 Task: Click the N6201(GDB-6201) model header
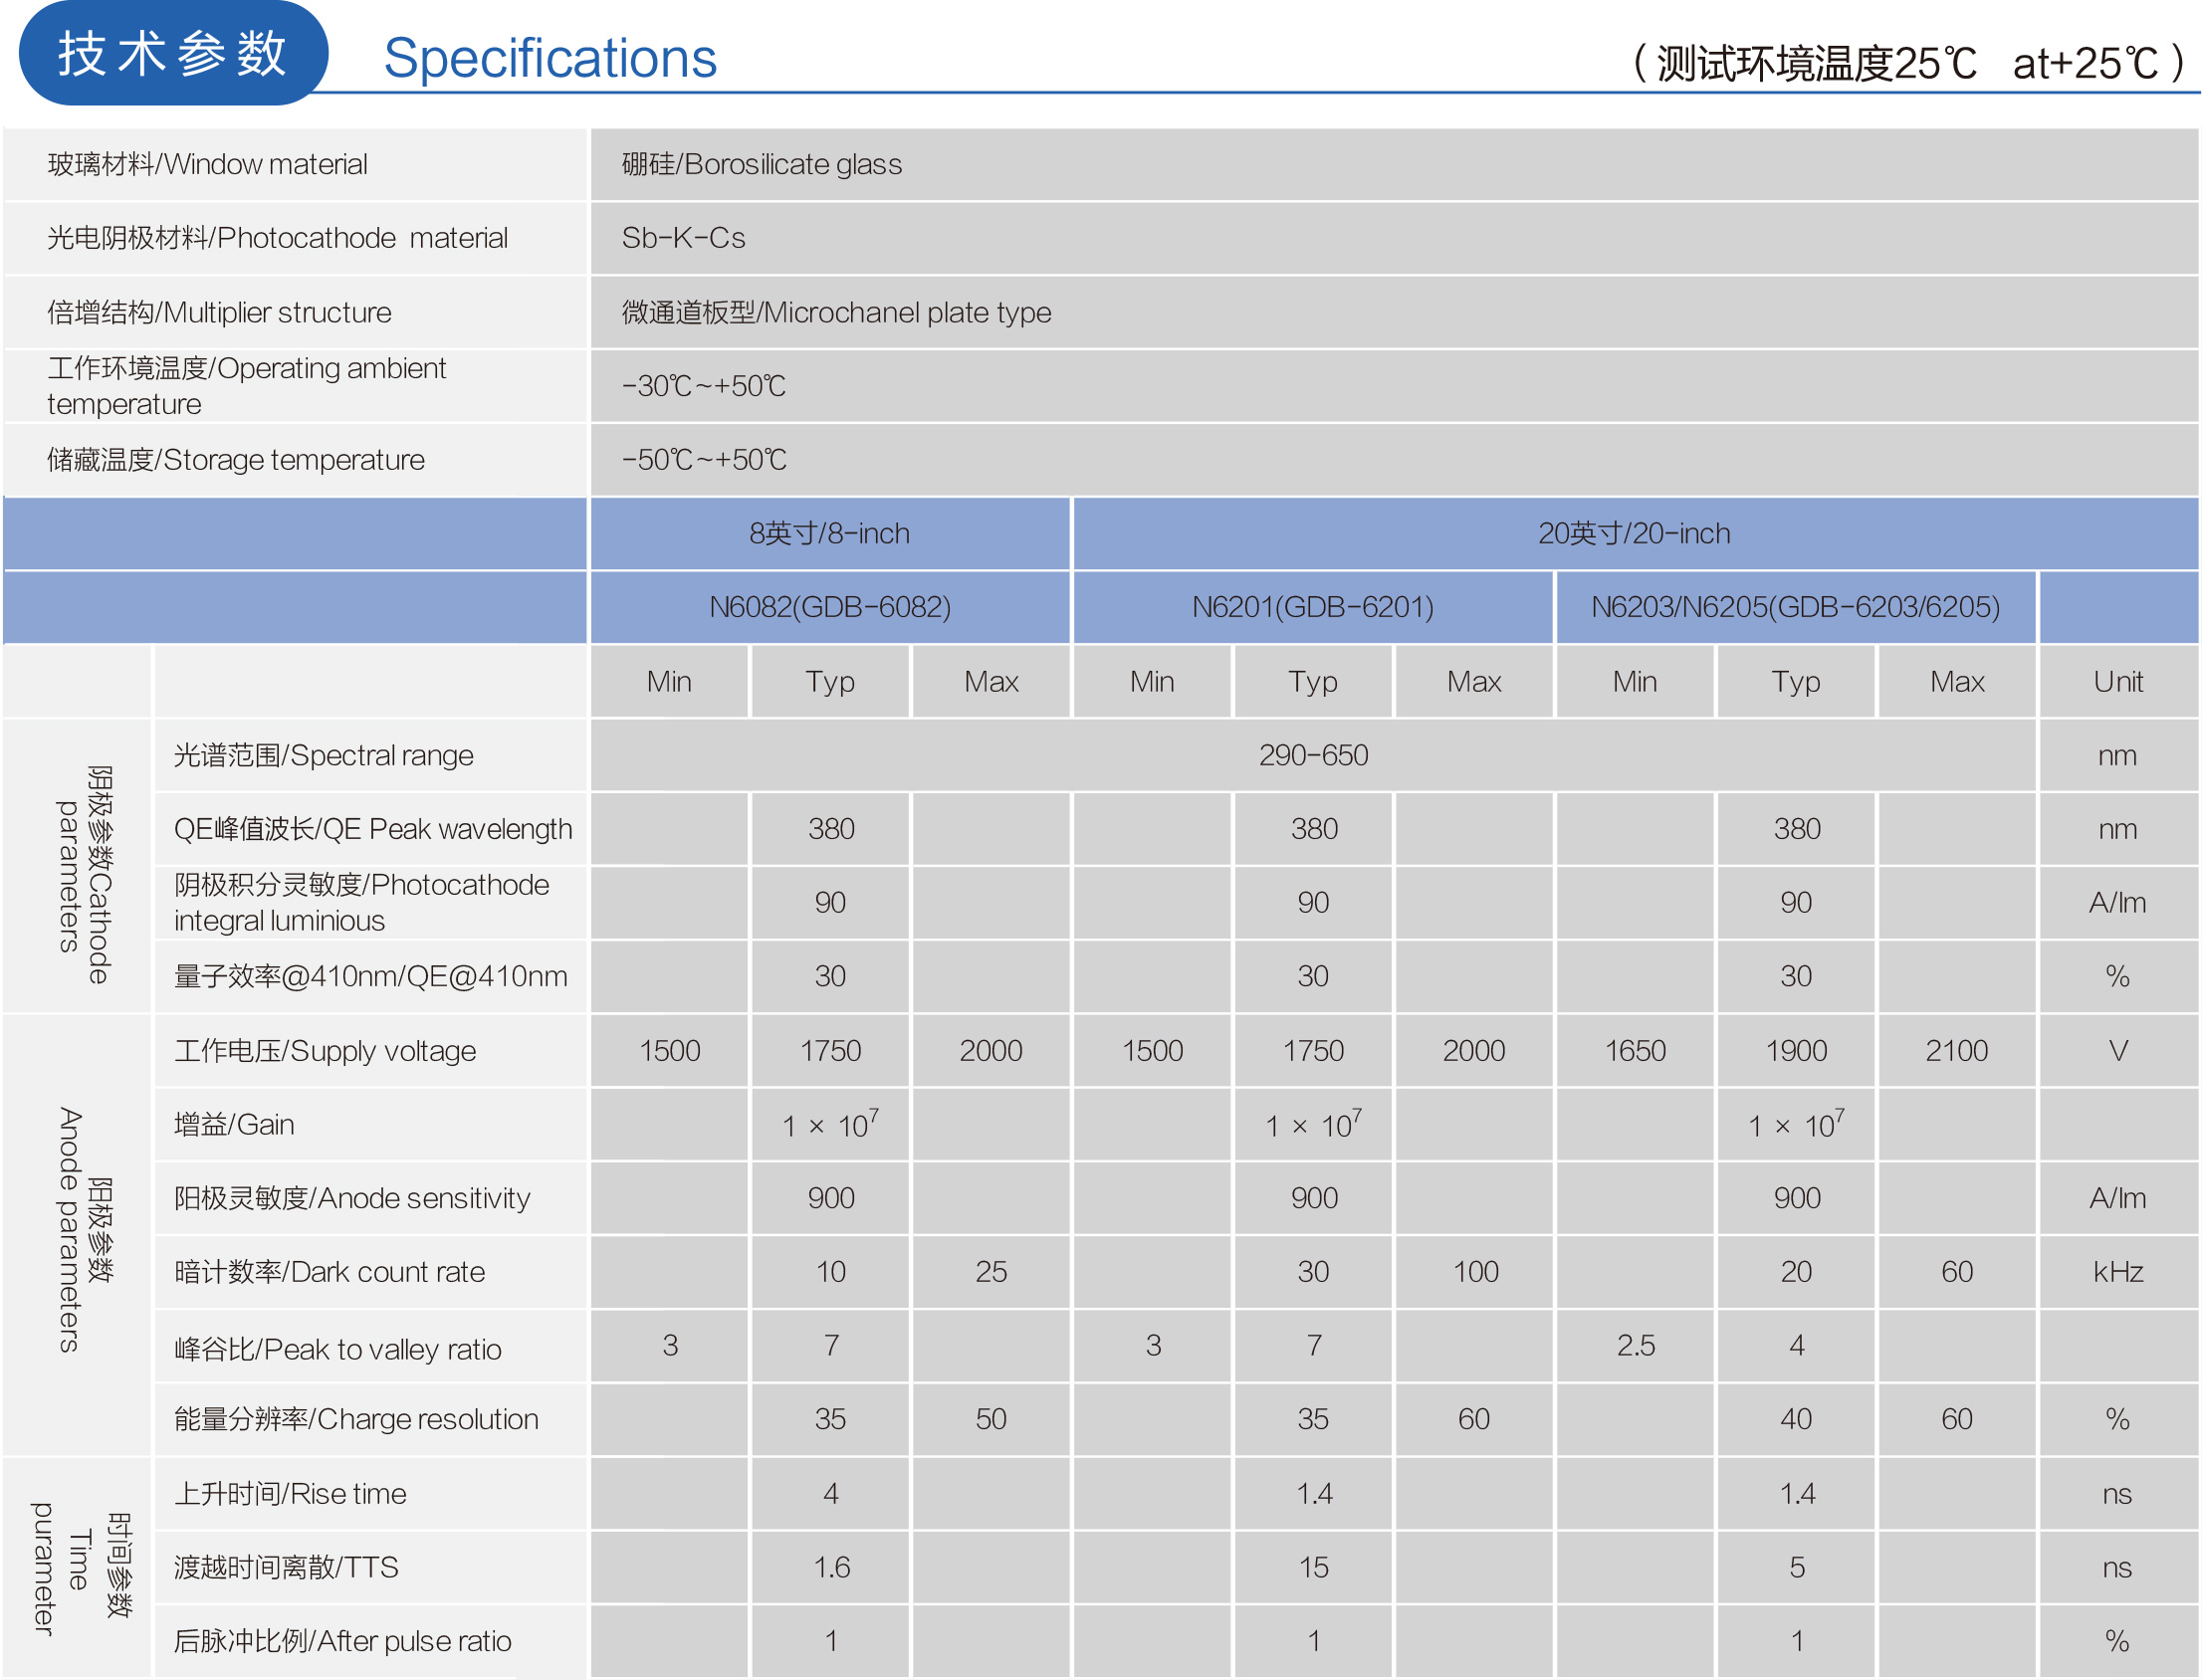(1312, 607)
